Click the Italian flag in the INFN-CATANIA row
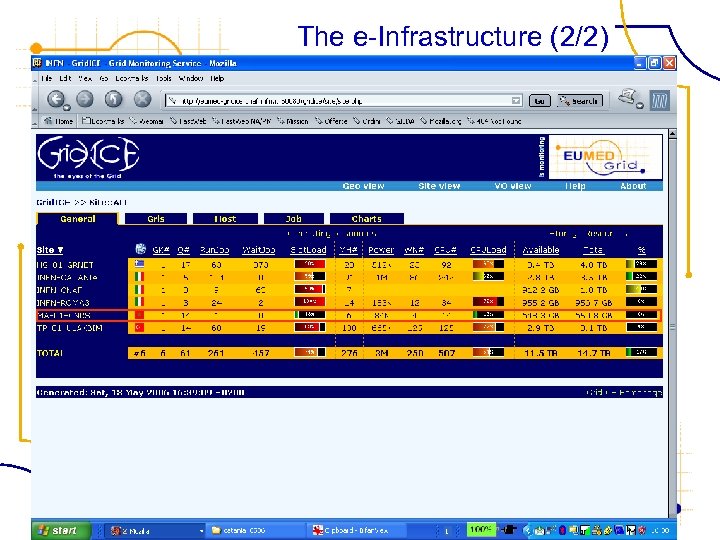Viewport: 720px width, 540px height. (x=139, y=277)
